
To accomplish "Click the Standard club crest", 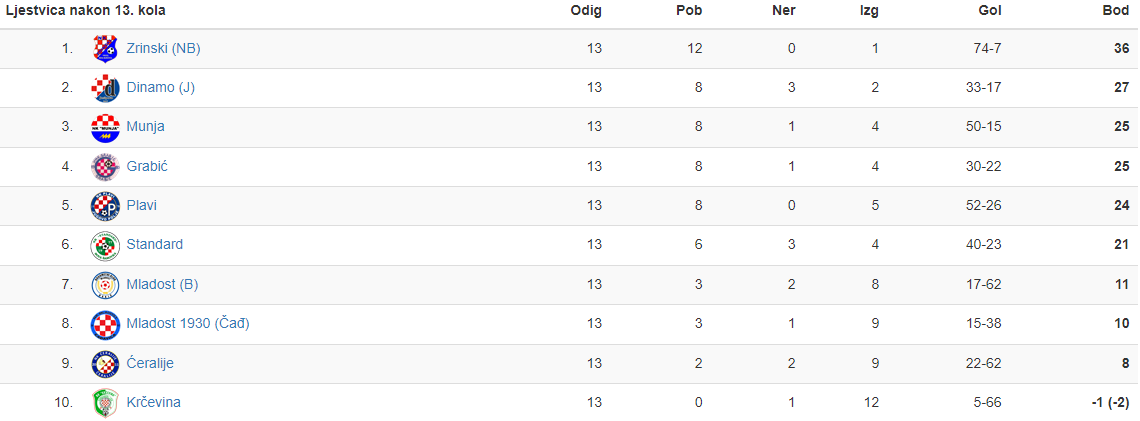I will coord(105,245).
